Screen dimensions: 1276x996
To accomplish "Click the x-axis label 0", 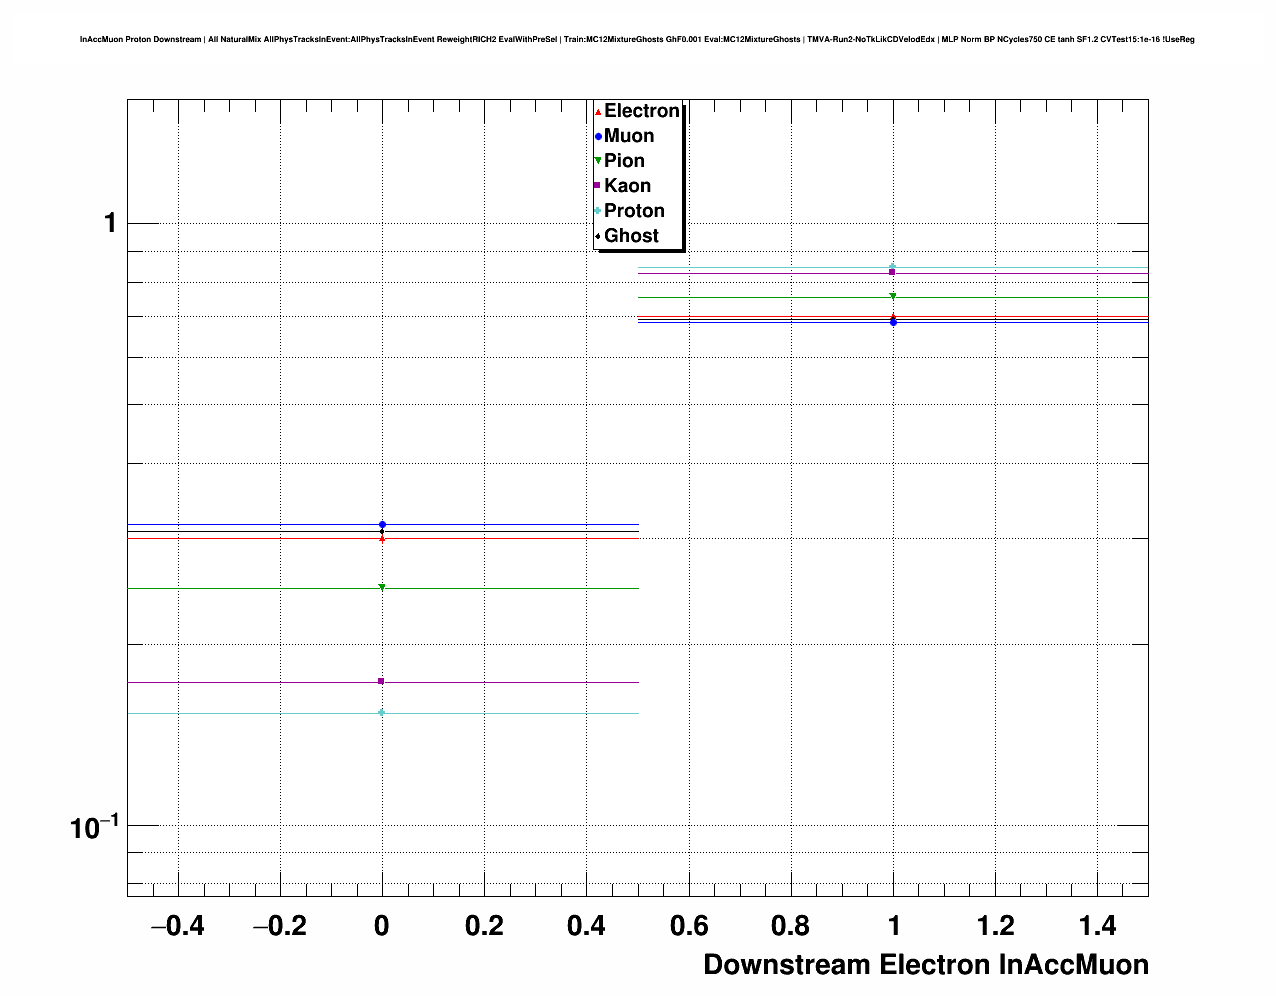I will 382,926.
